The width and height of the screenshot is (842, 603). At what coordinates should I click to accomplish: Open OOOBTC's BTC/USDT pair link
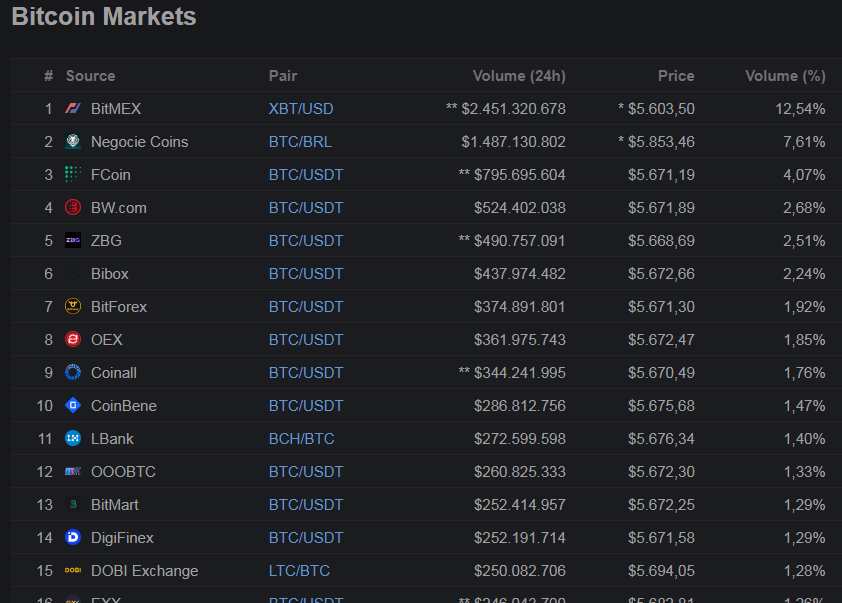point(306,471)
